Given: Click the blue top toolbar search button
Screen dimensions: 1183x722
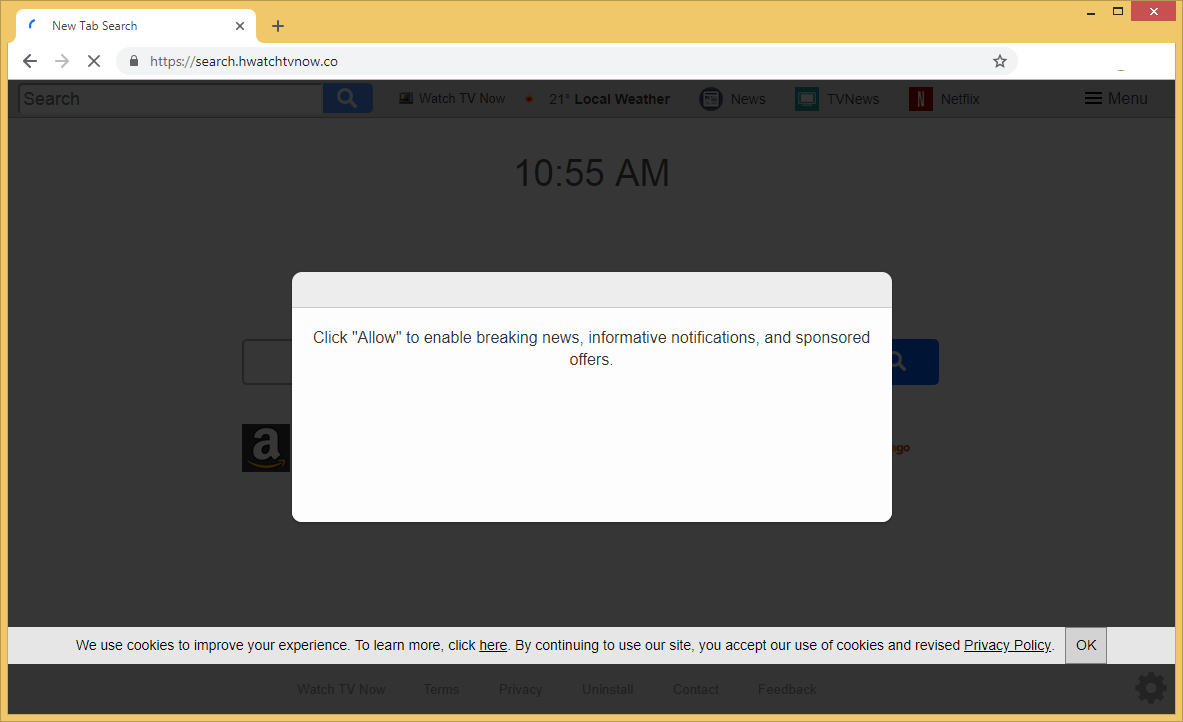Looking at the screenshot, I should tap(347, 98).
